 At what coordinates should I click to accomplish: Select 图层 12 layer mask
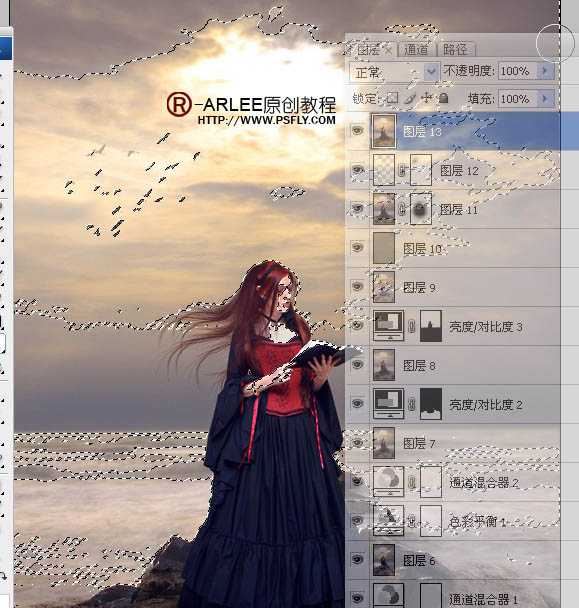click(x=421, y=170)
